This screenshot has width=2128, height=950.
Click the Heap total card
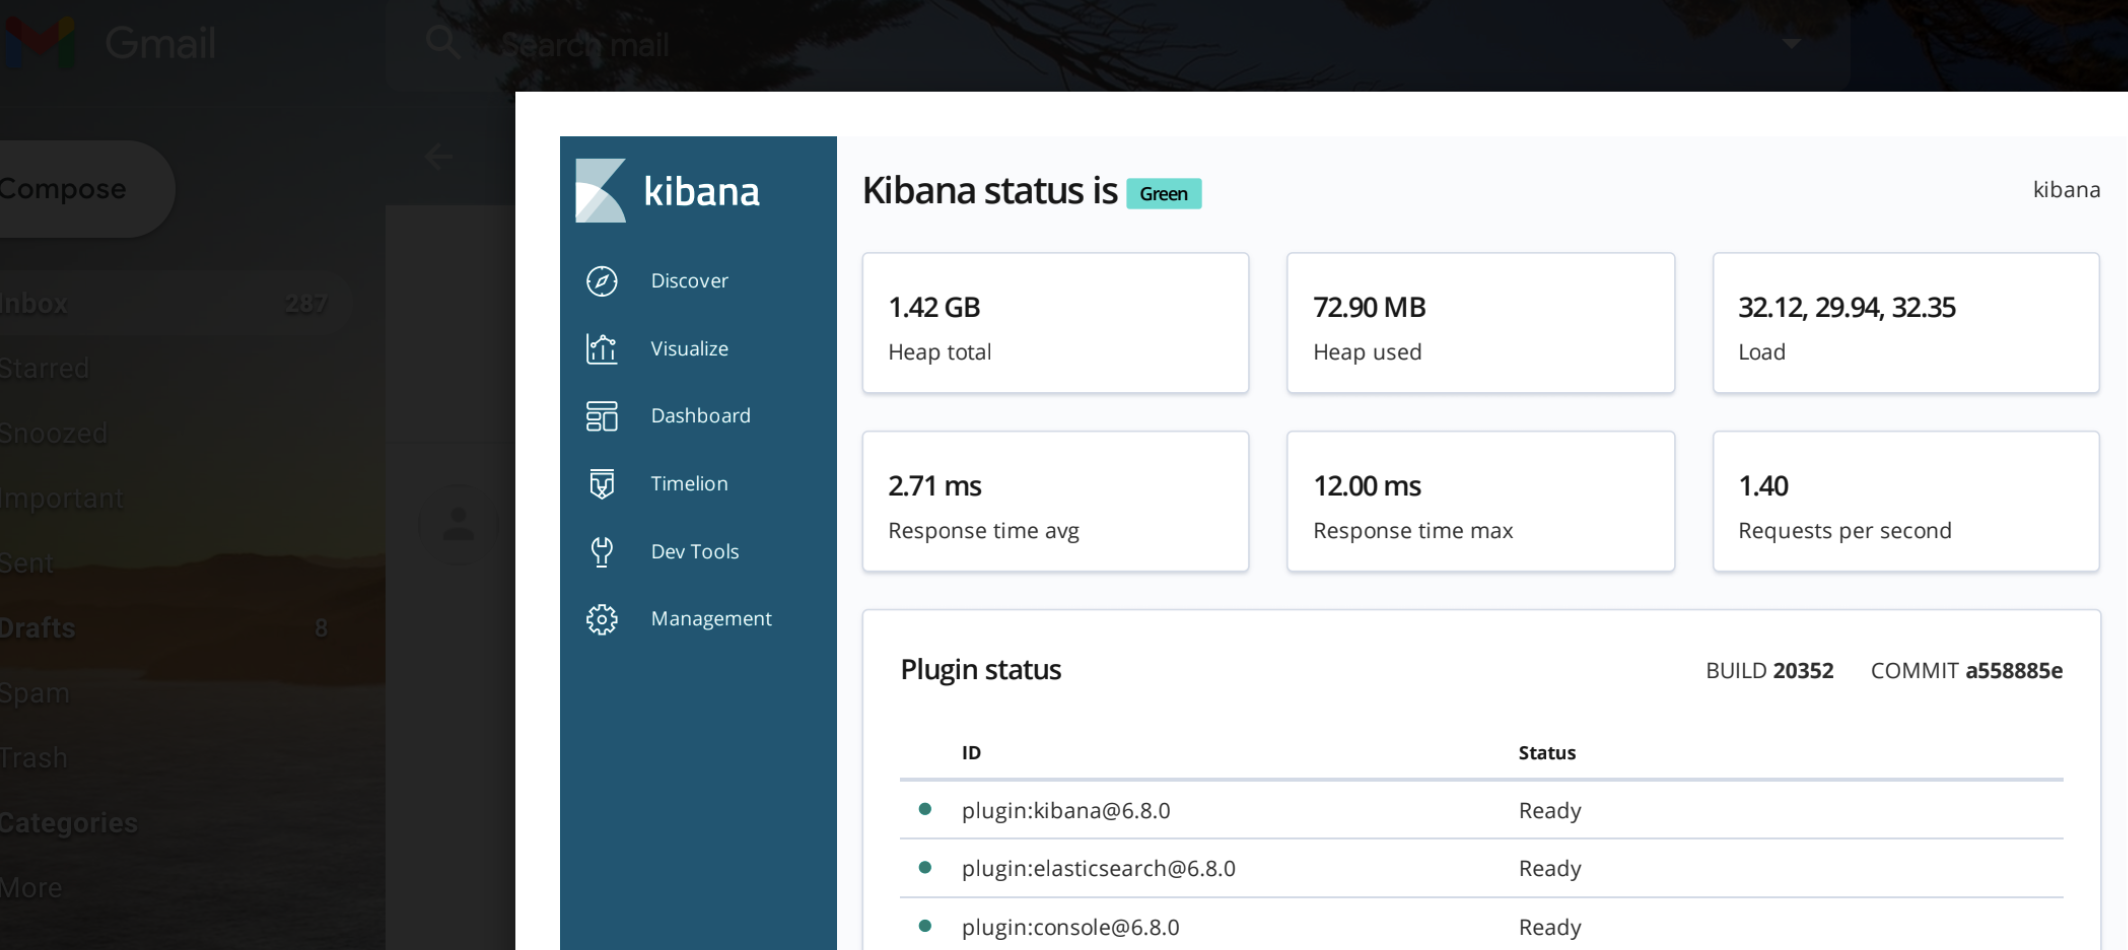(1055, 323)
